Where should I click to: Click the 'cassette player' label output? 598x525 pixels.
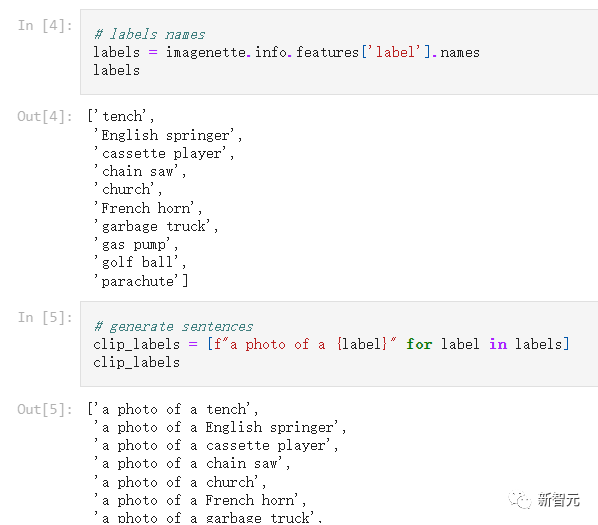(164, 153)
